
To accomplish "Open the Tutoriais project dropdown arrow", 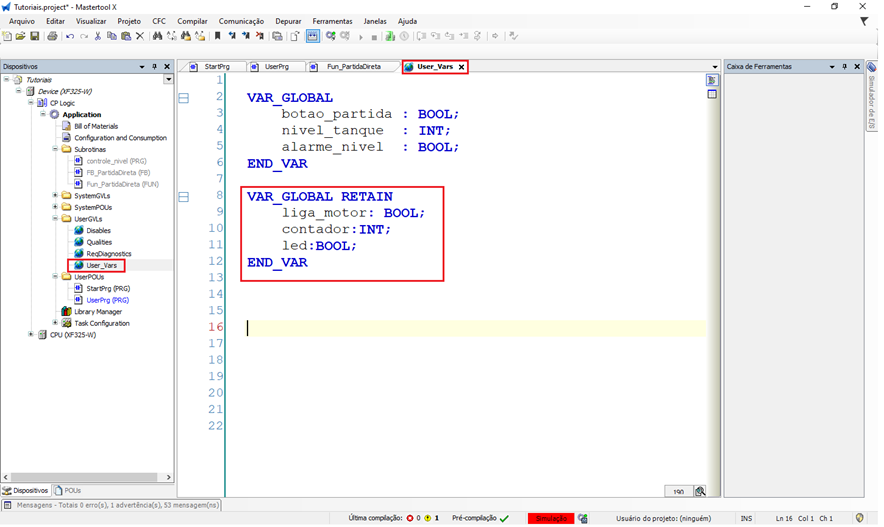I will [167, 79].
